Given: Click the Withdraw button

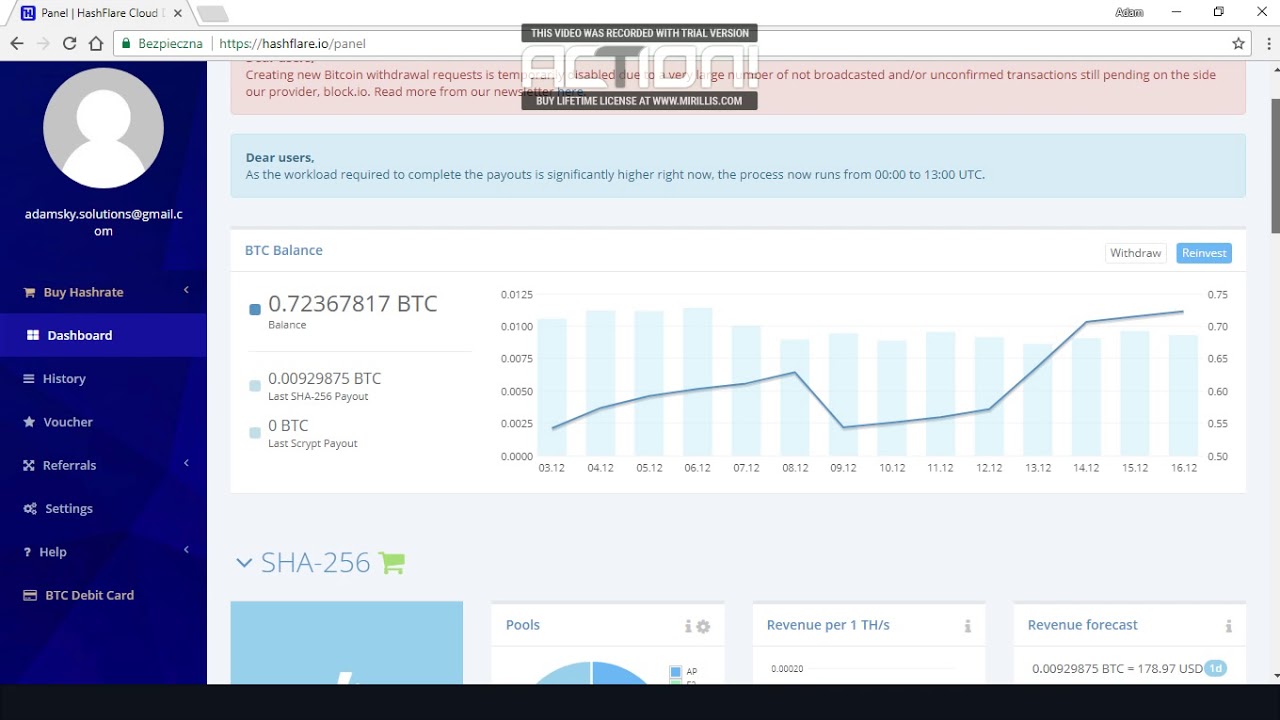Looking at the screenshot, I should click(1135, 253).
